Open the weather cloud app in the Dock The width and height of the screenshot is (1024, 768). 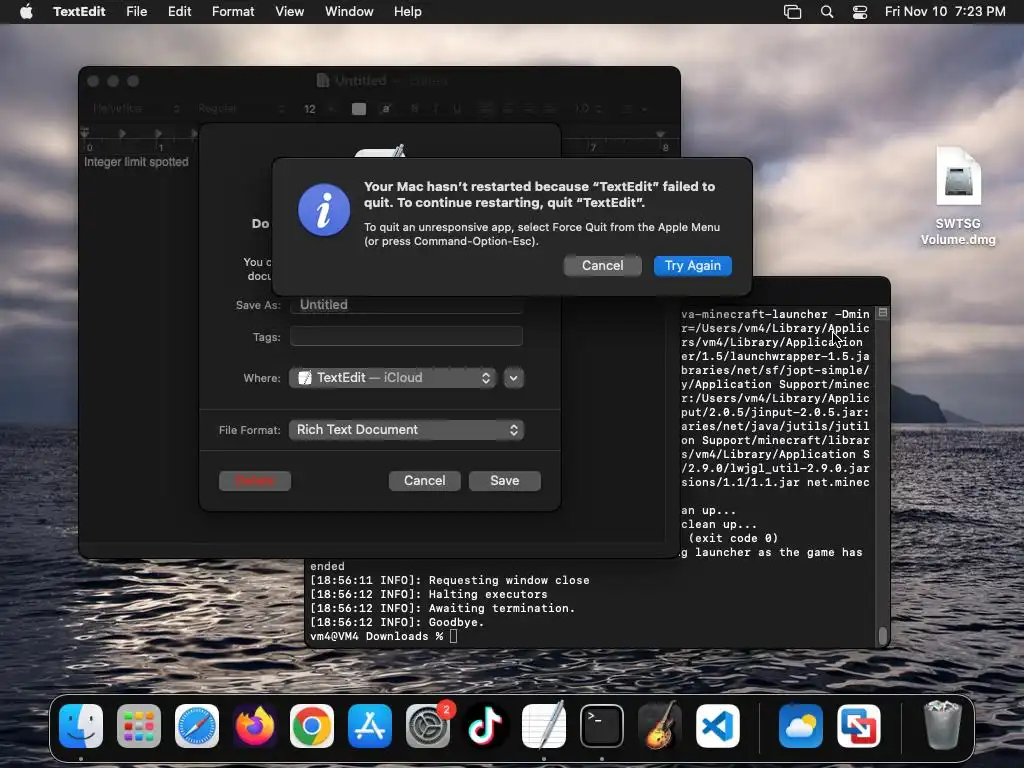click(801, 726)
